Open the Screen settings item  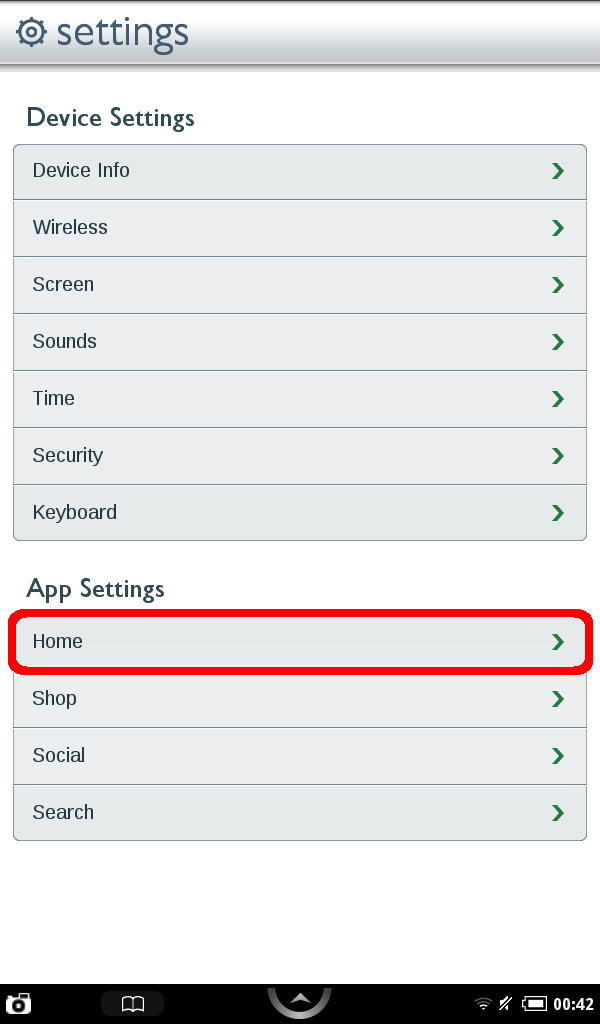299,285
